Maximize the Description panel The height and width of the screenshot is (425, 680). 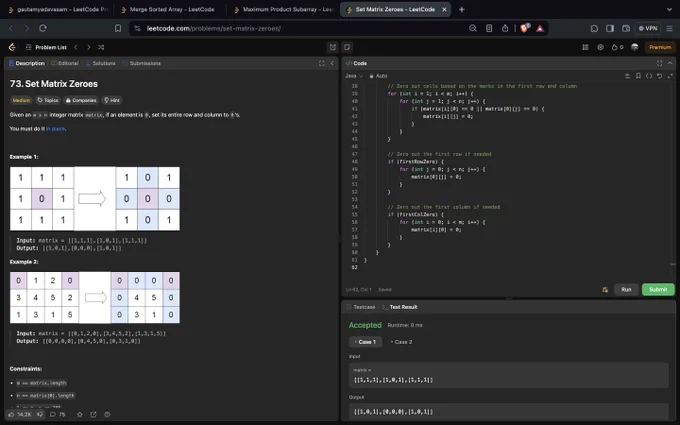coord(321,63)
